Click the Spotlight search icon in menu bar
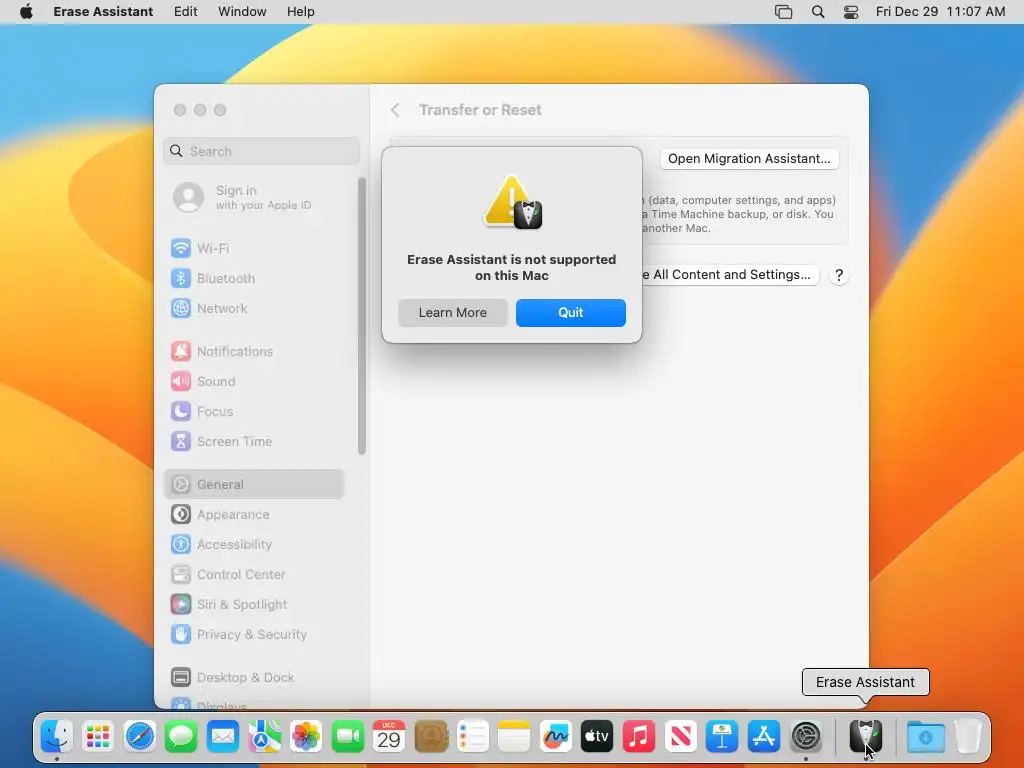1024x768 pixels. (818, 12)
